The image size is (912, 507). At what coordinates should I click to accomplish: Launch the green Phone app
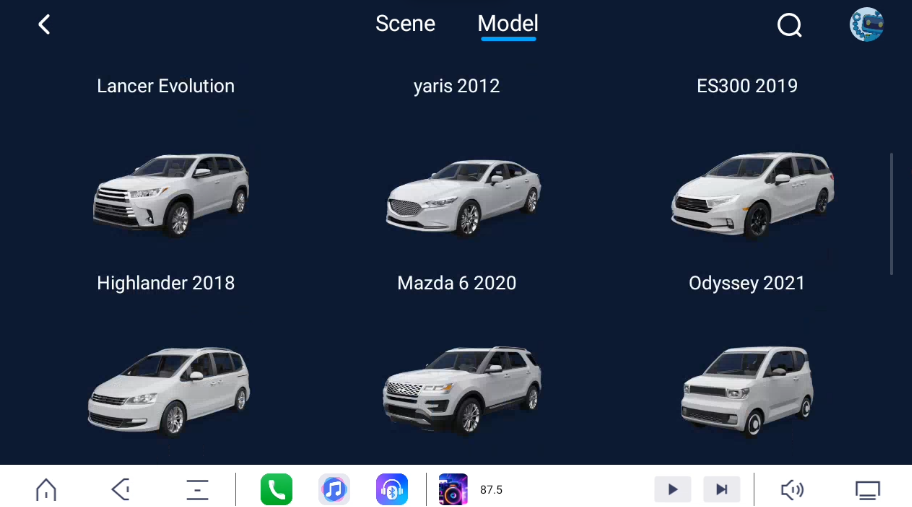click(x=276, y=490)
